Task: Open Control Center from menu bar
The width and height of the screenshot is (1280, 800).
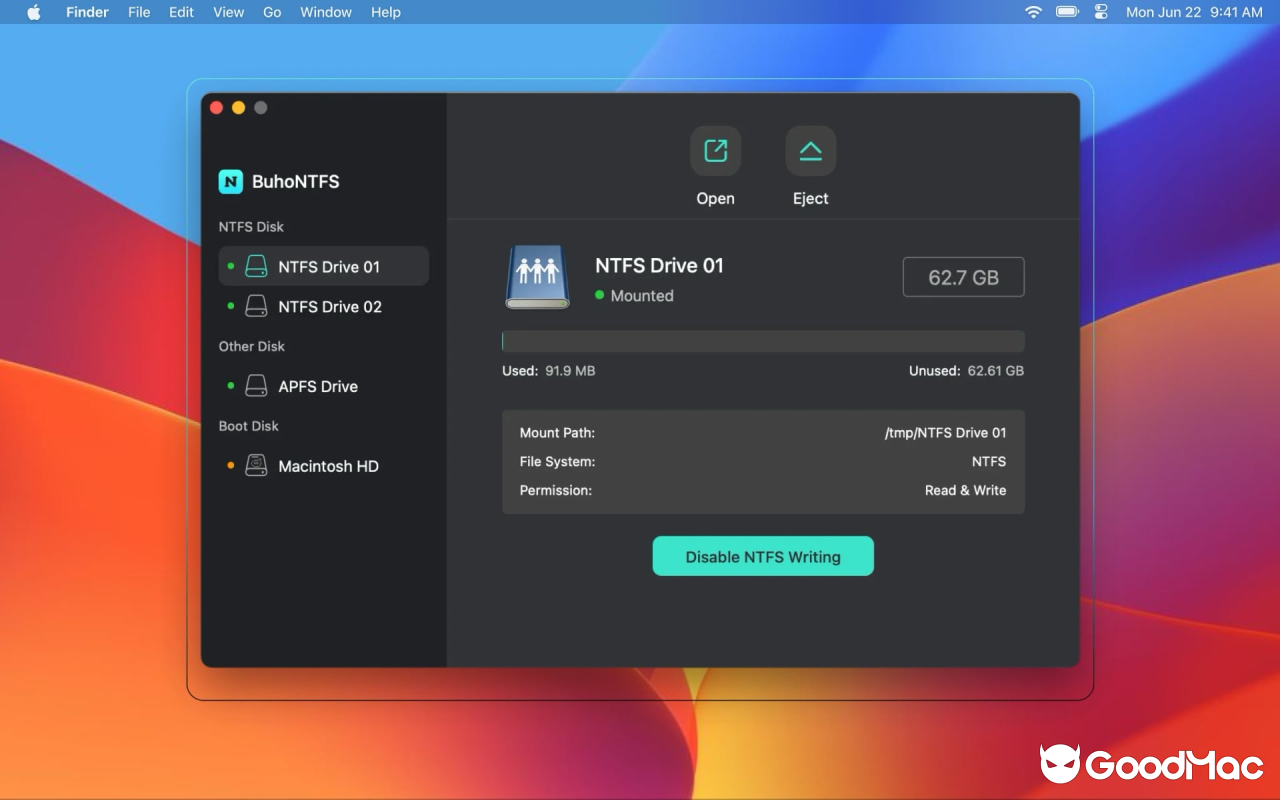Action: pyautogui.click(x=1102, y=12)
